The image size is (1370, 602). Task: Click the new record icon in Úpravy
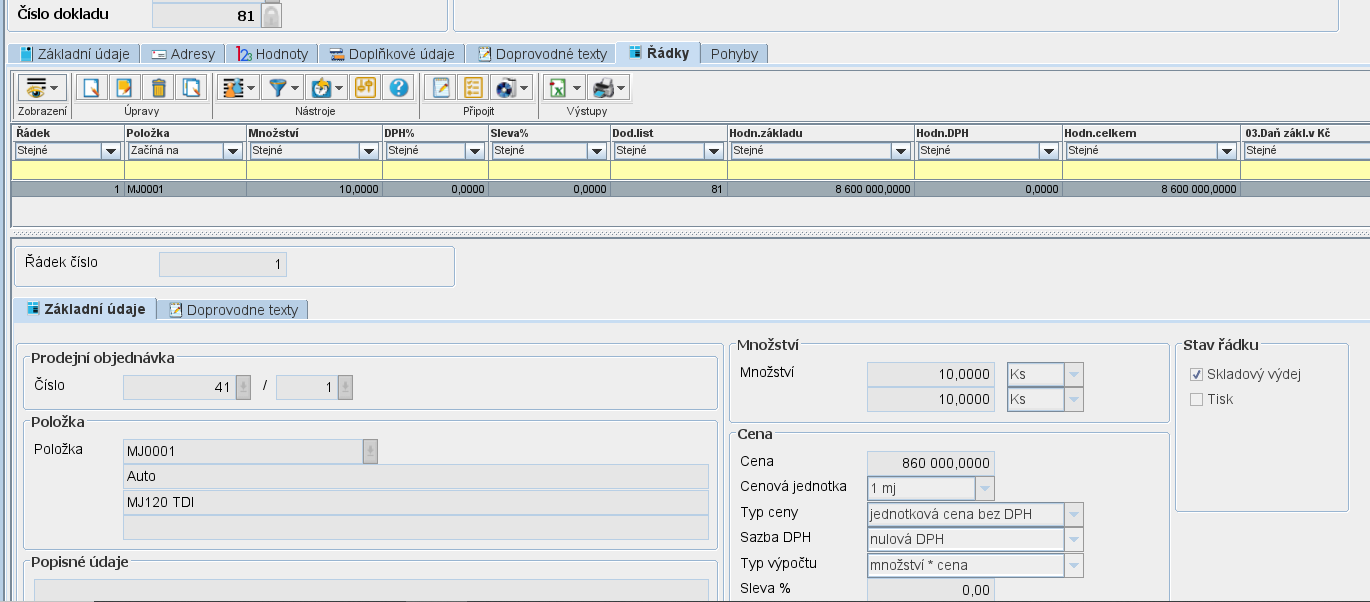coord(91,88)
